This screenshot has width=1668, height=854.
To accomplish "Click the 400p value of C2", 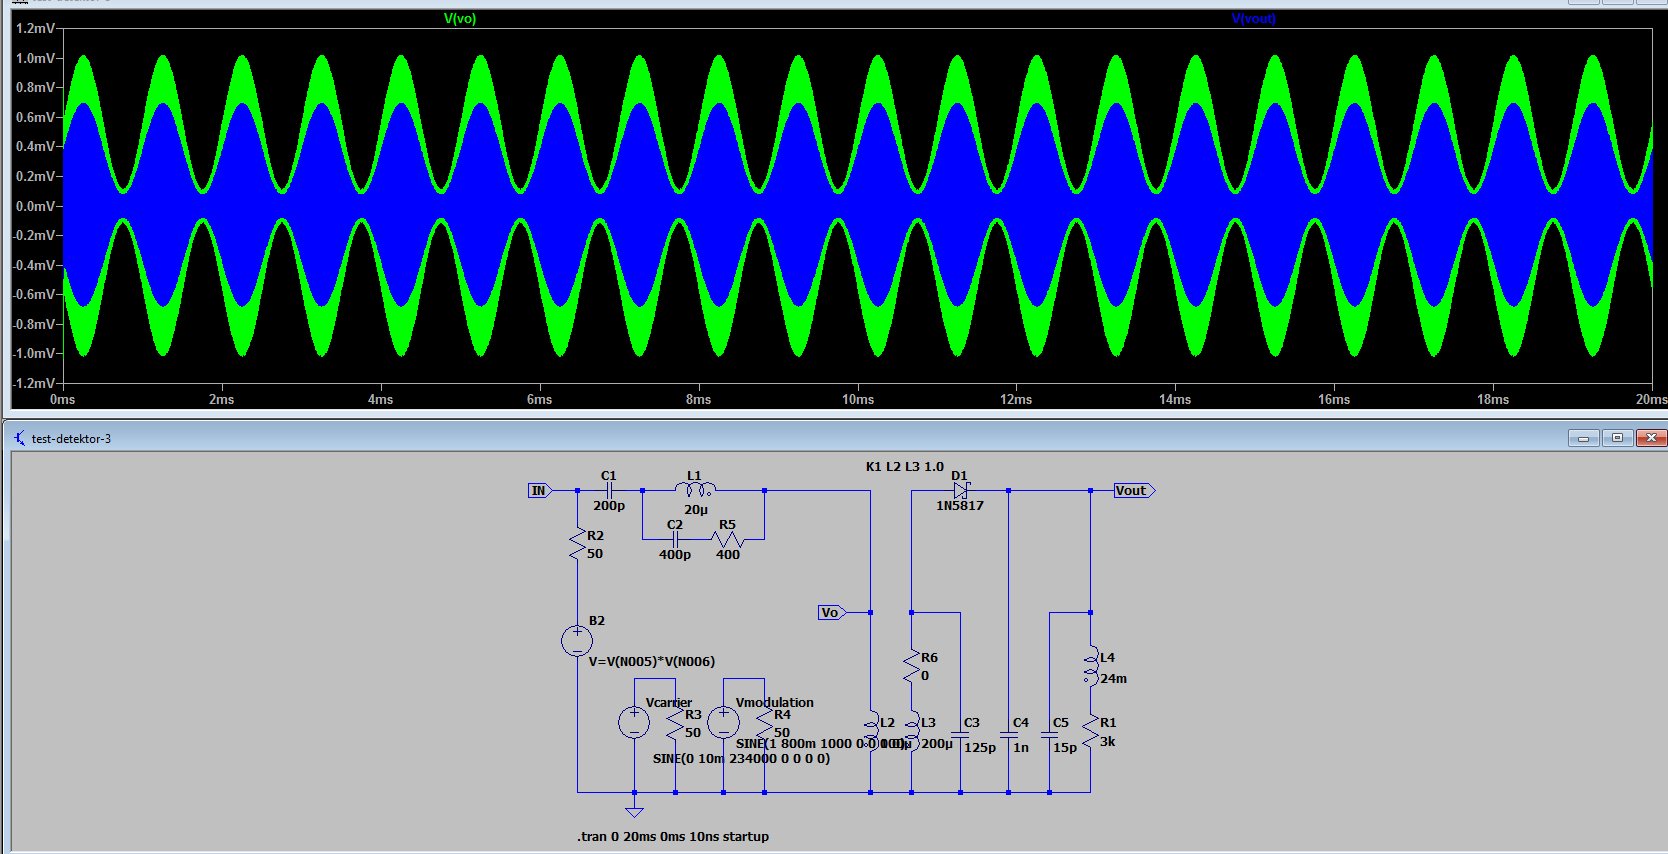I will (x=675, y=555).
